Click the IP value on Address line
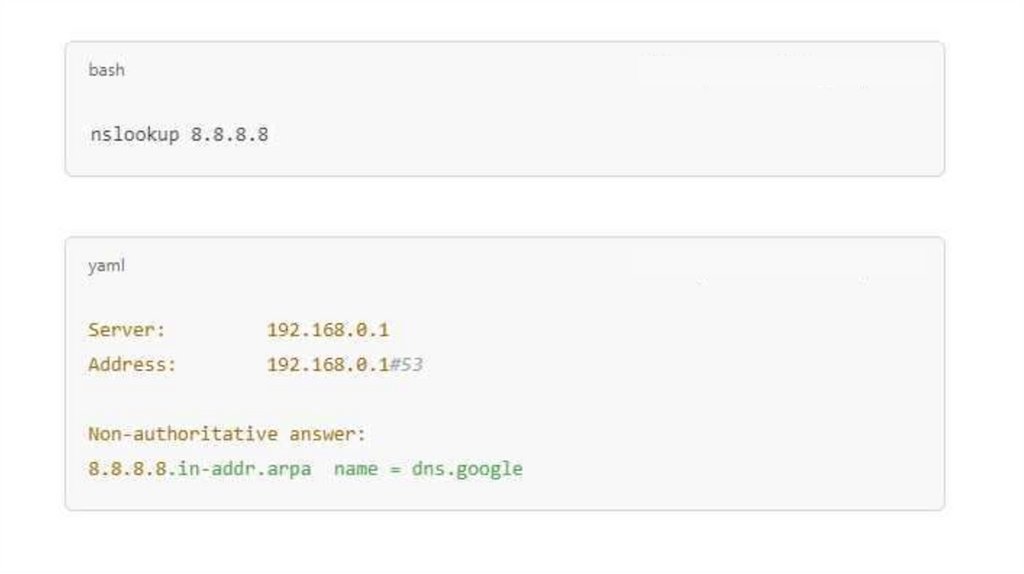 pyautogui.click(x=327, y=365)
